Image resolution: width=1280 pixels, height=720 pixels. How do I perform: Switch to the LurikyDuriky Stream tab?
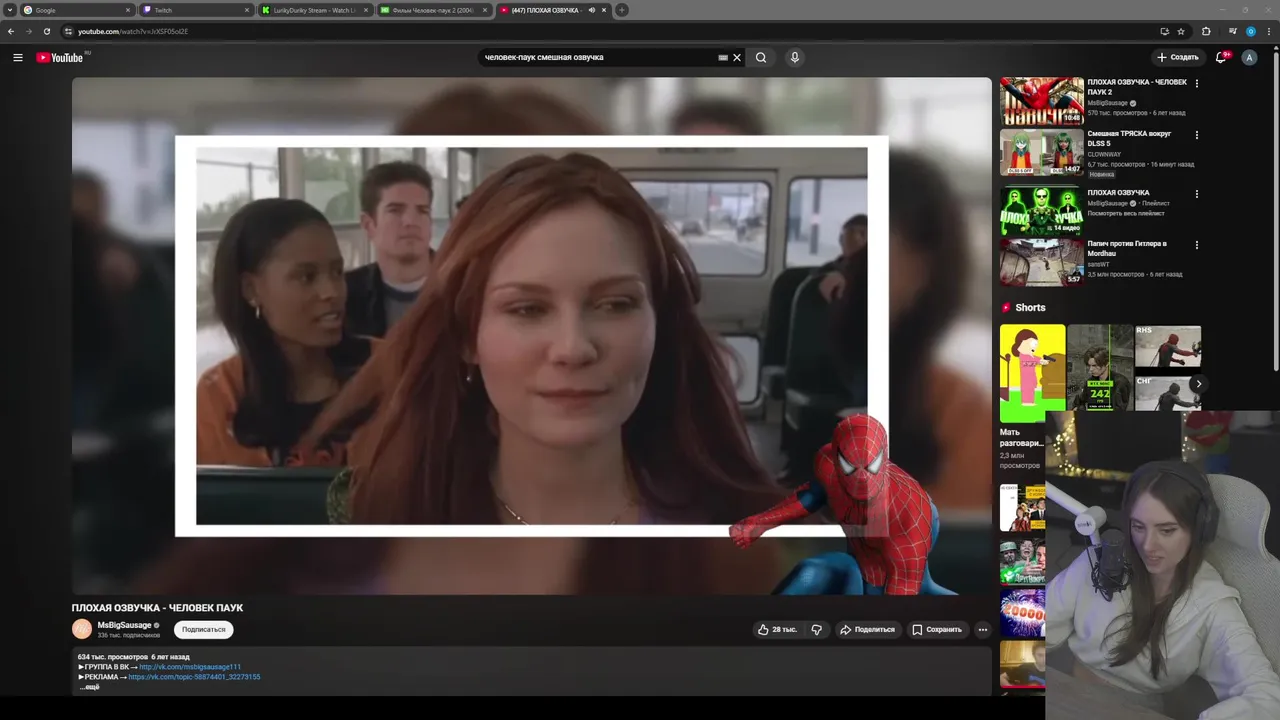pyautogui.click(x=316, y=10)
